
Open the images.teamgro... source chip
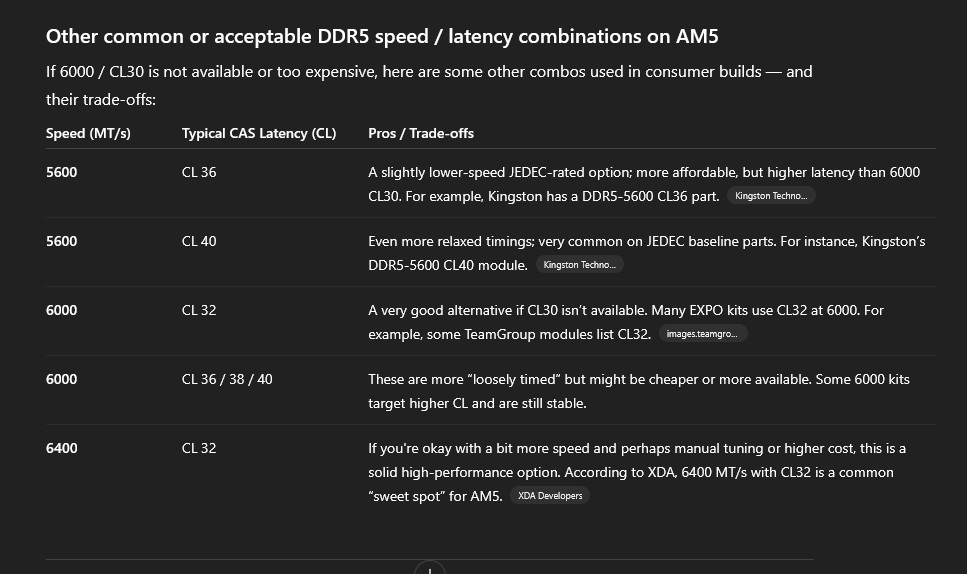(x=702, y=334)
